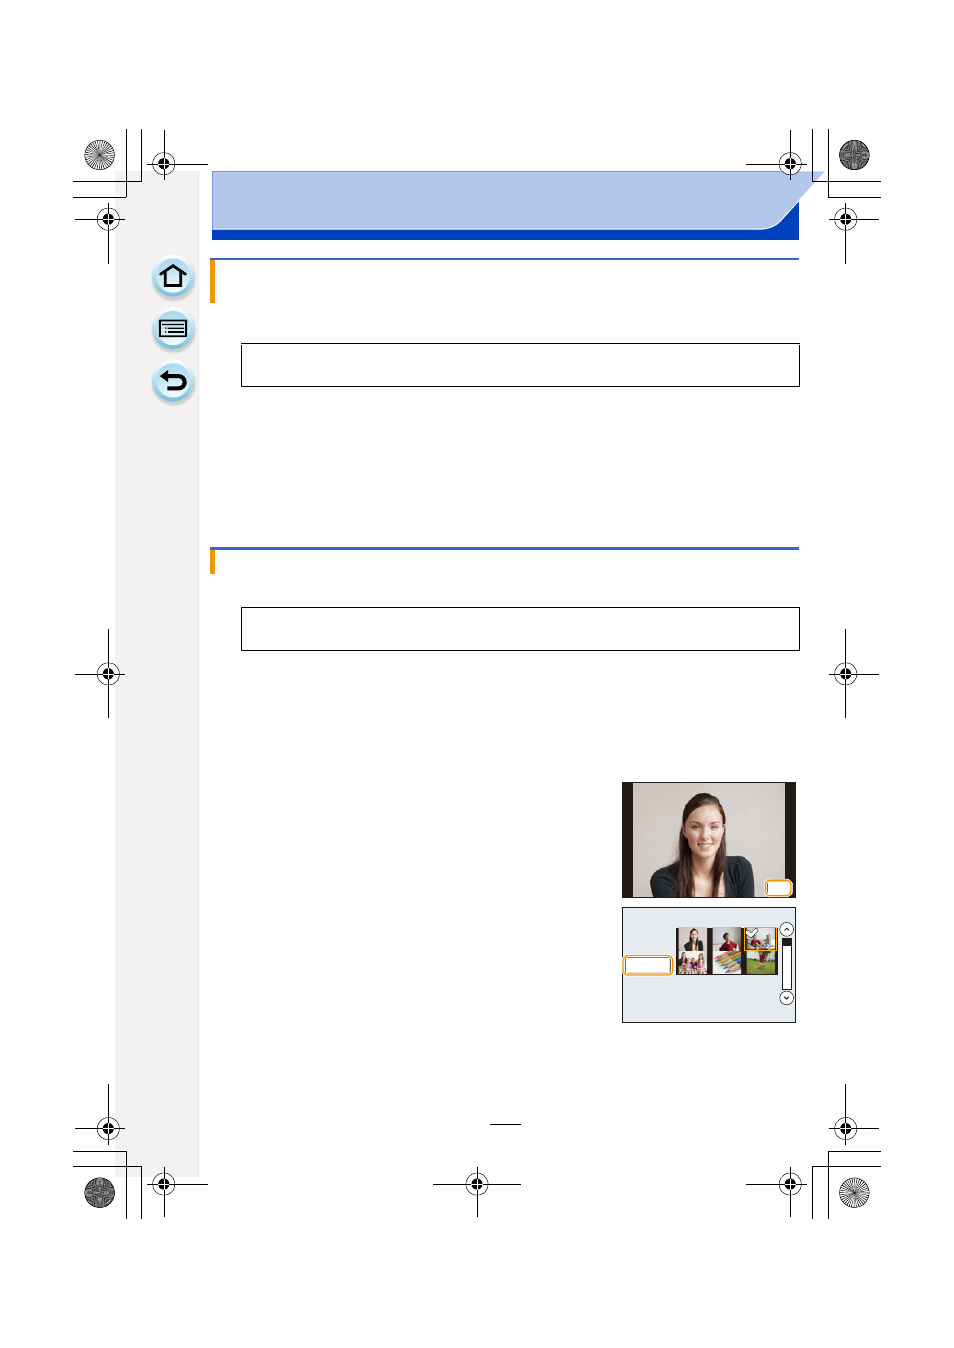Click the scroll up chevron circle
954x1348 pixels.
pyautogui.click(x=787, y=929)
